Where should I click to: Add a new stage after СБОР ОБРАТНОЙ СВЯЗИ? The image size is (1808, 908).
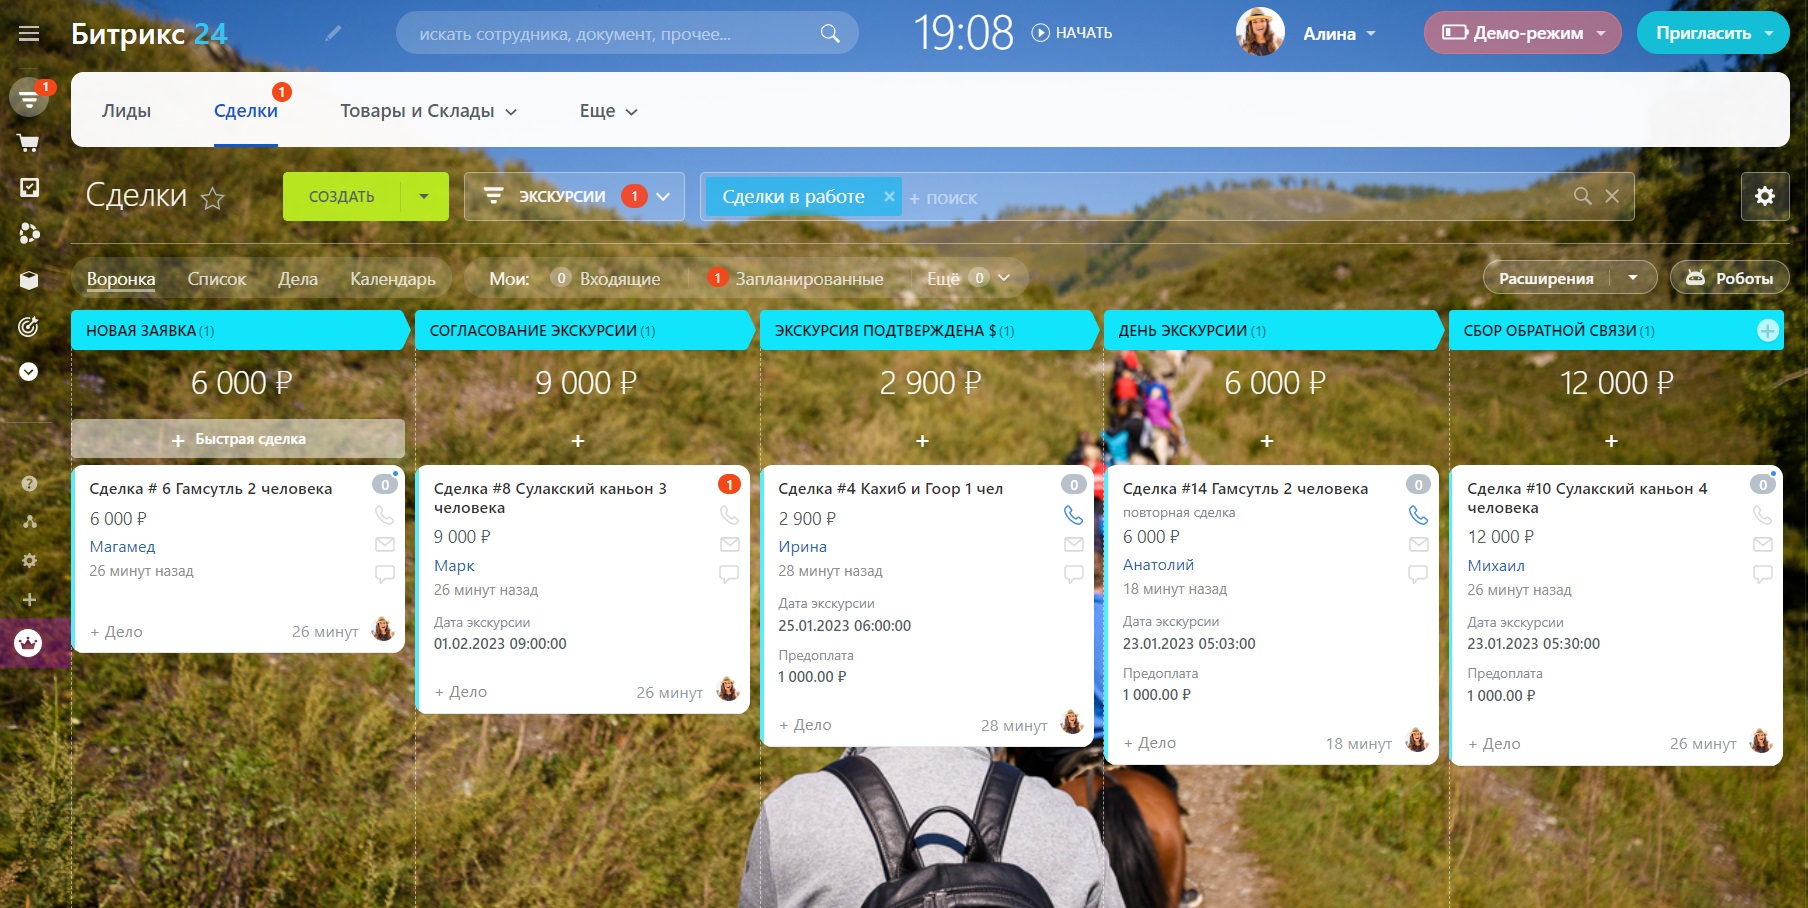click(1768, 330)
